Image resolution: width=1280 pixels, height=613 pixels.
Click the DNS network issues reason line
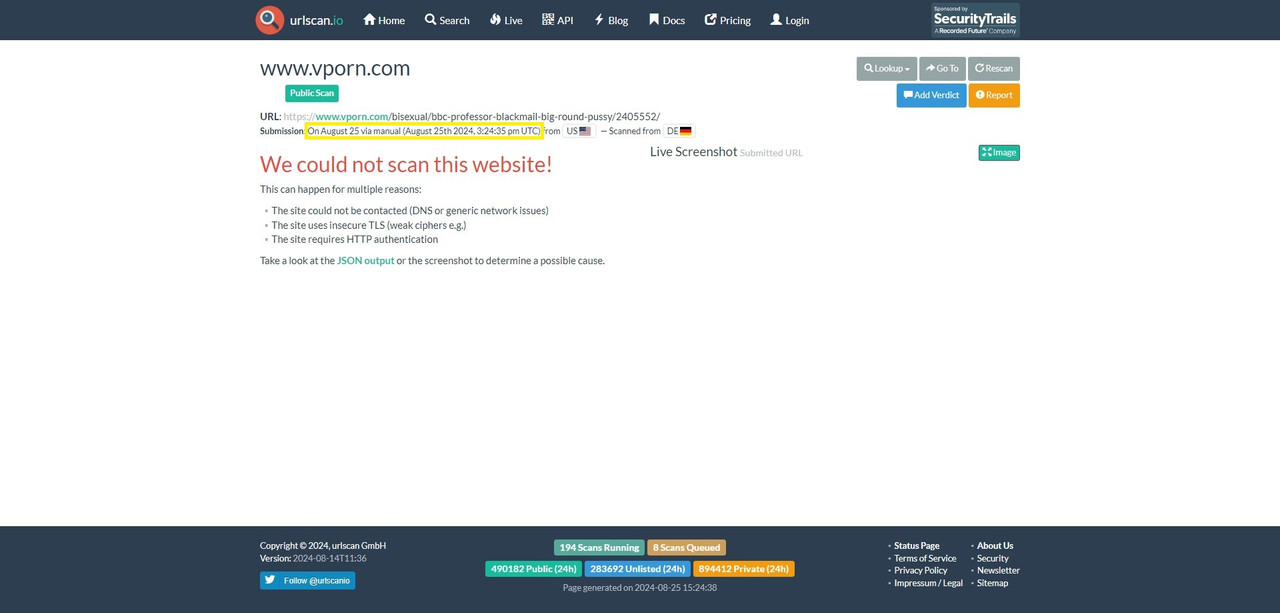(410, 211)
